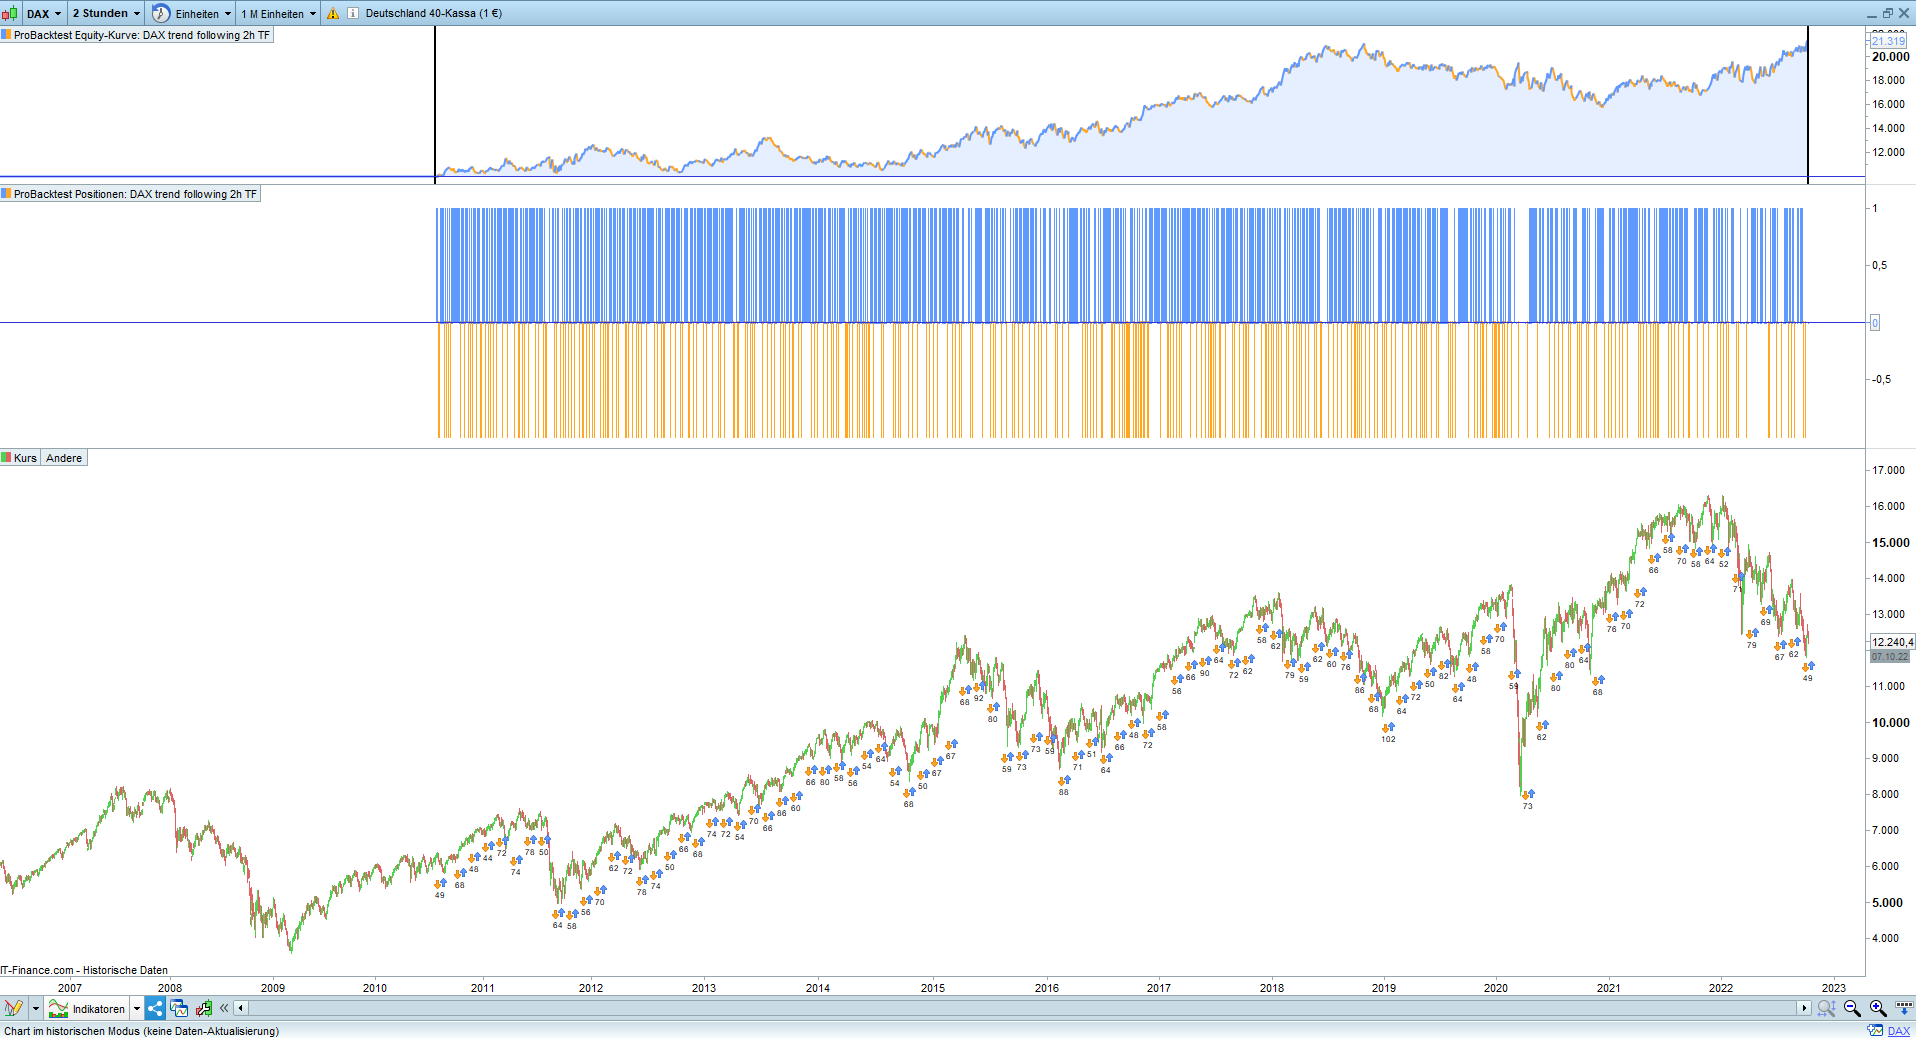
Task: Click the equity value label 21.319
Action: coord(1888,41)
